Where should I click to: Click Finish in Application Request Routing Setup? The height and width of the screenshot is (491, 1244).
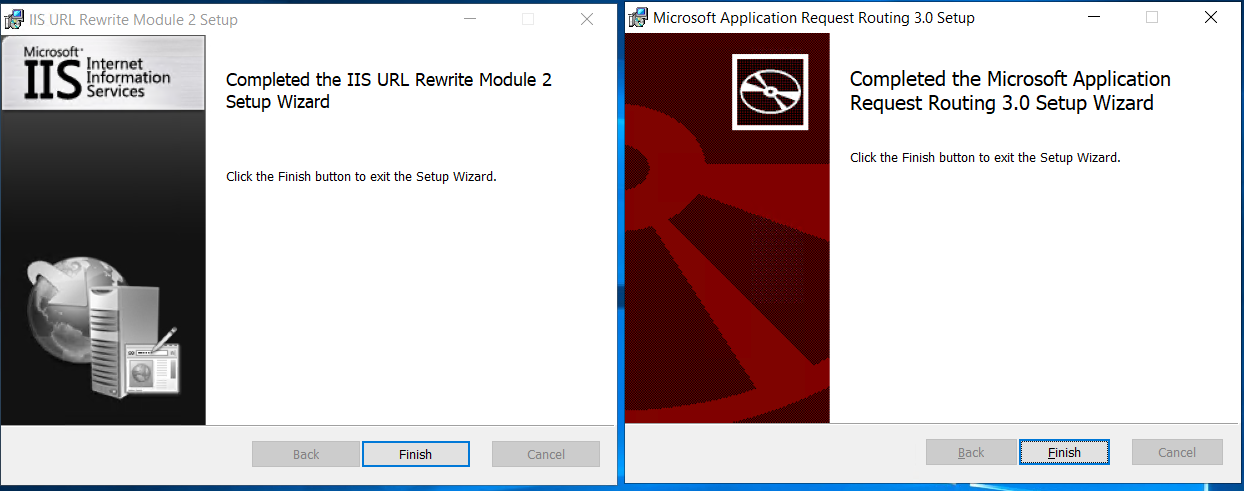pyautogui.click(x=1064, y=452)
